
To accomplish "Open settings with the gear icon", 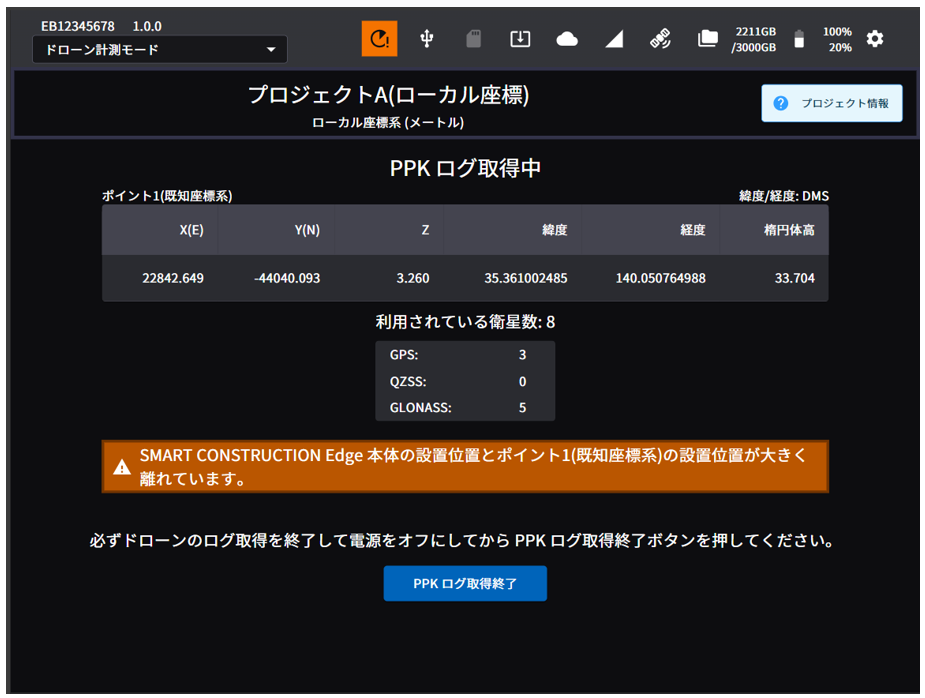I will pyautogui.click(x=875, y=39).
